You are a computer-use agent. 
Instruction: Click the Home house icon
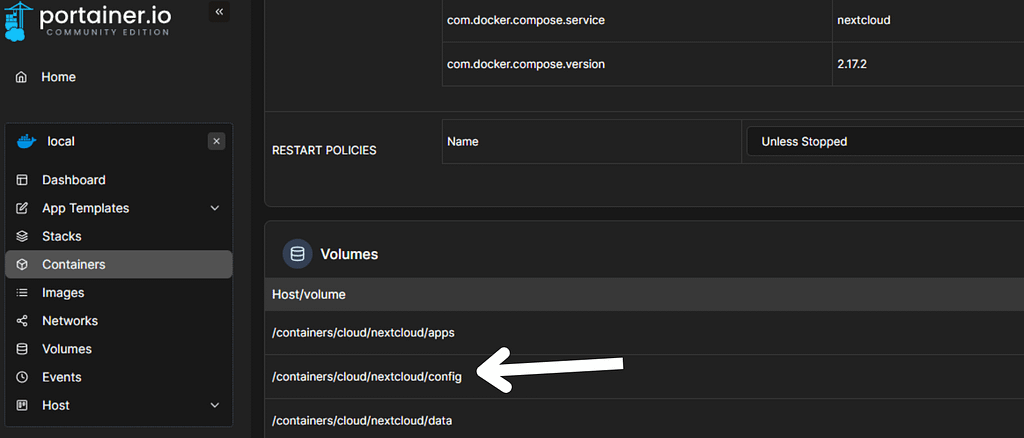click(22, 77)
